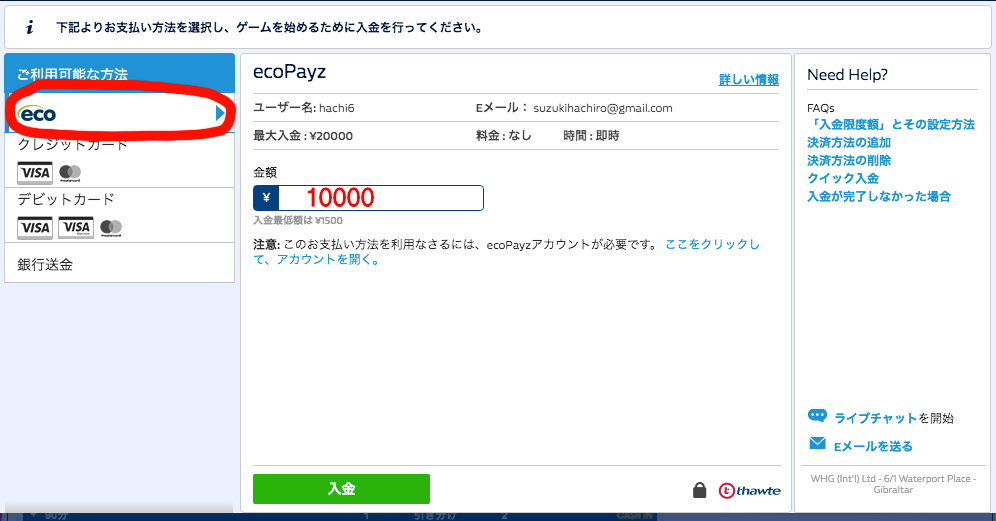
Task: Click the VISA icon under クレジットカード
Action: point(35,173)
